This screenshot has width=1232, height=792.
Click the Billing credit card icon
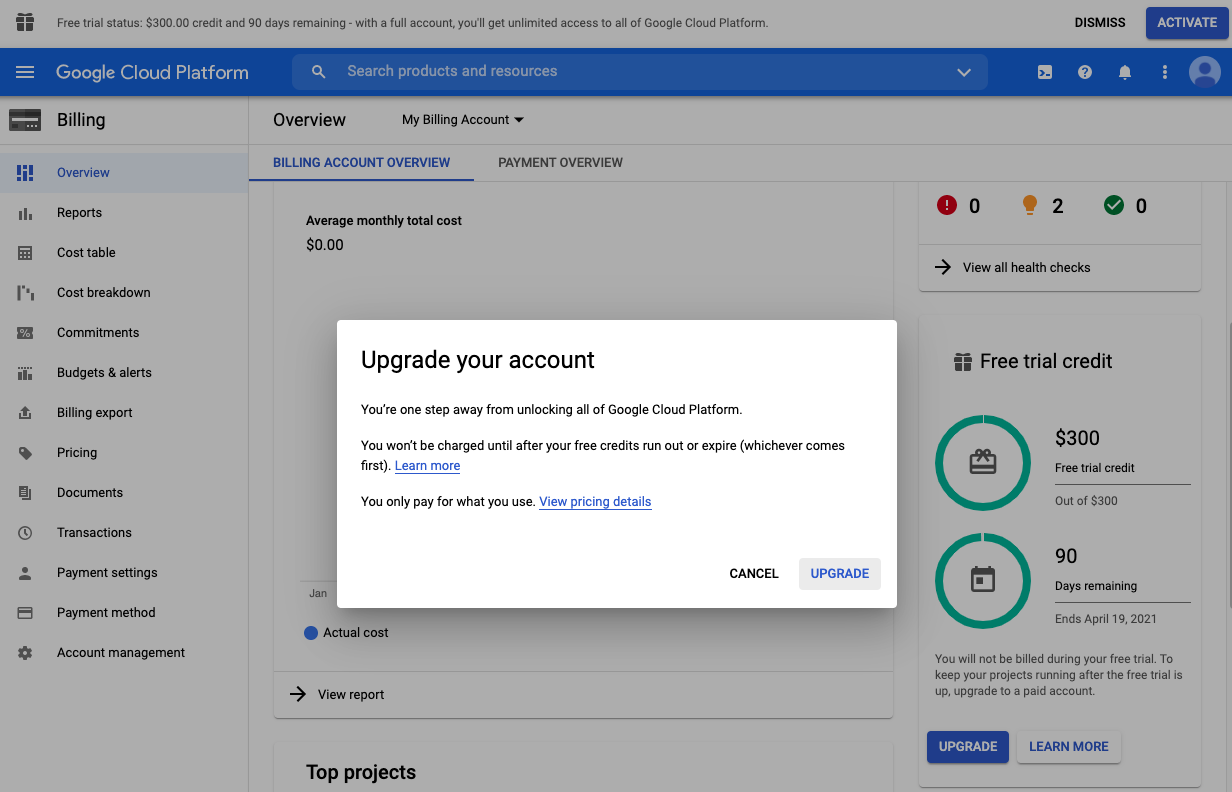pos(25,120)
